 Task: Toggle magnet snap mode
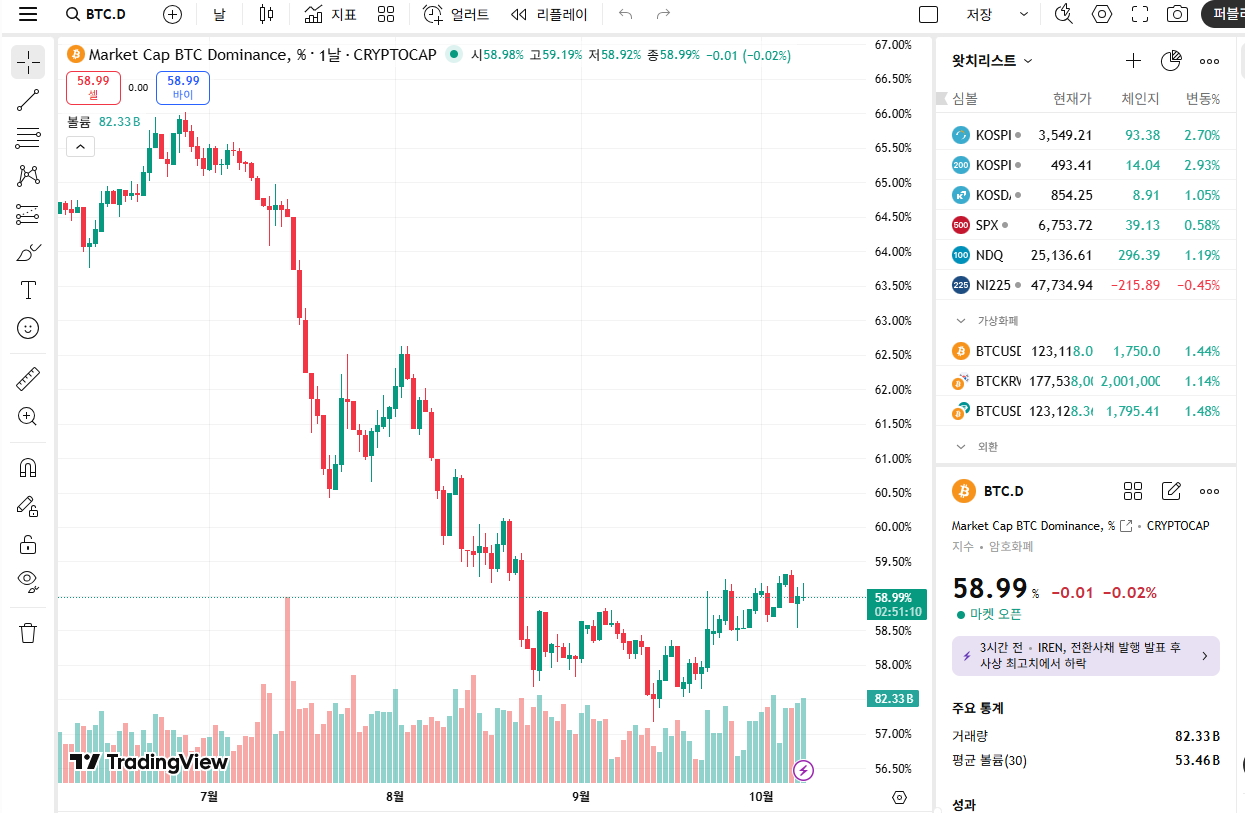coord(28,467)
